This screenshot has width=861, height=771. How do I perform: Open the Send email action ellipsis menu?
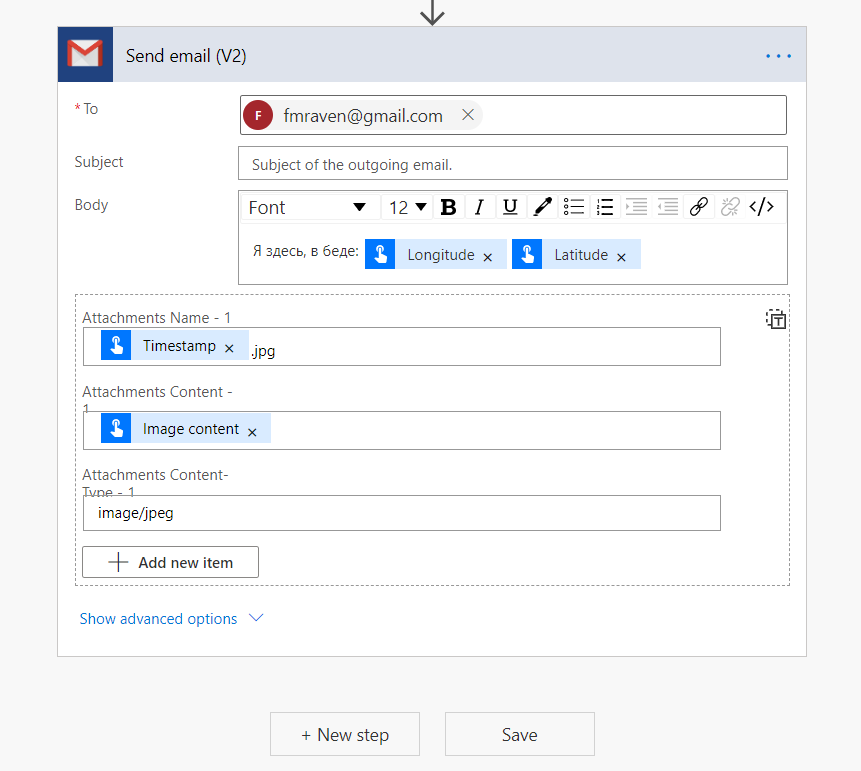coord(778,56)
